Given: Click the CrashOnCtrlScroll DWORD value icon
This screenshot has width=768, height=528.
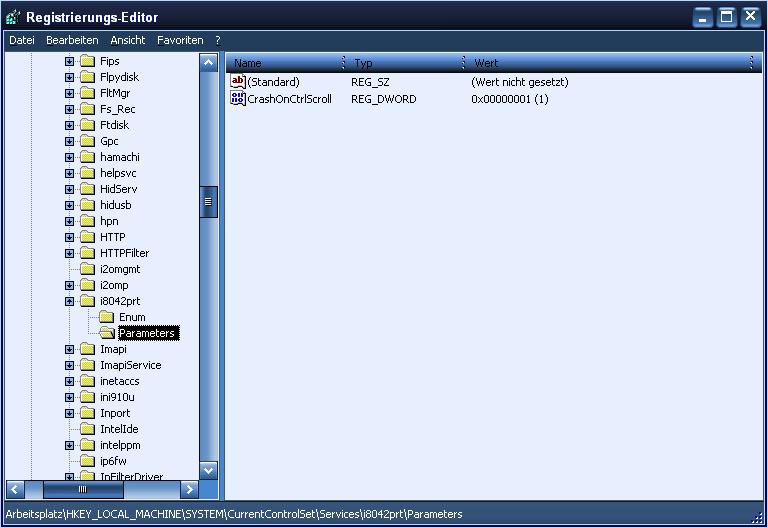Looking at the screenshot, I should (238, 99).
